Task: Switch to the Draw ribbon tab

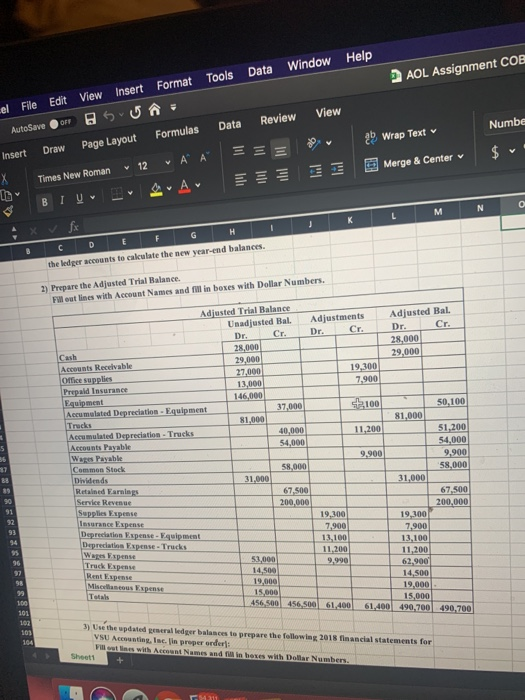Action: click(54, 150)
